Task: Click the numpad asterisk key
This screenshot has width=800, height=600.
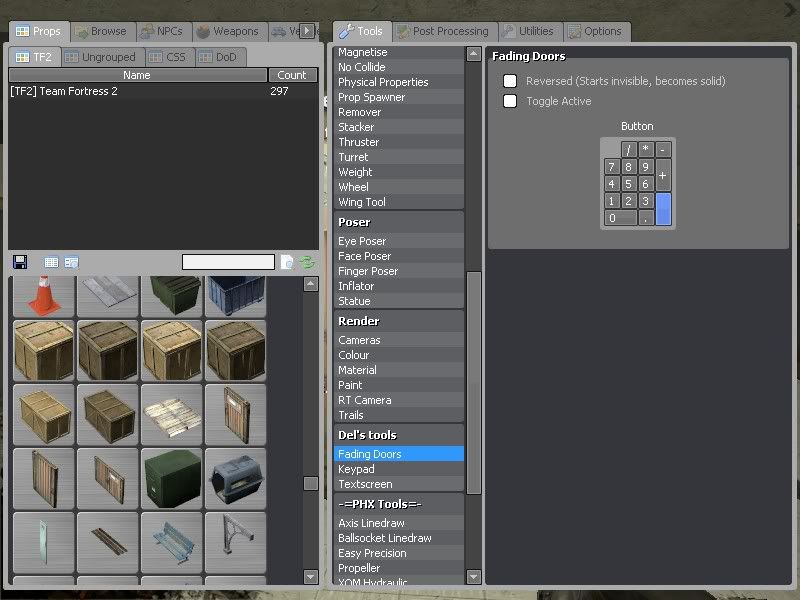Action: point(645,149)
